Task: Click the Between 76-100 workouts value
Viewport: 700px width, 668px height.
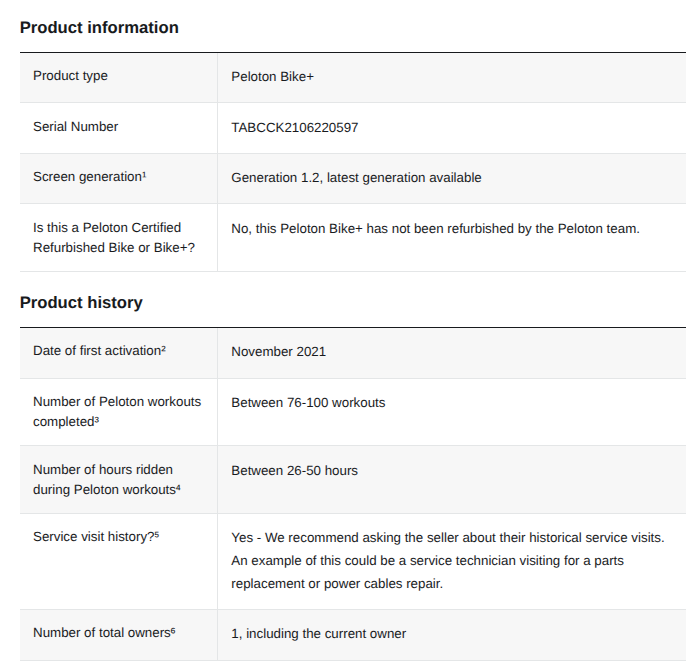Action: click(x=308, y=403)
